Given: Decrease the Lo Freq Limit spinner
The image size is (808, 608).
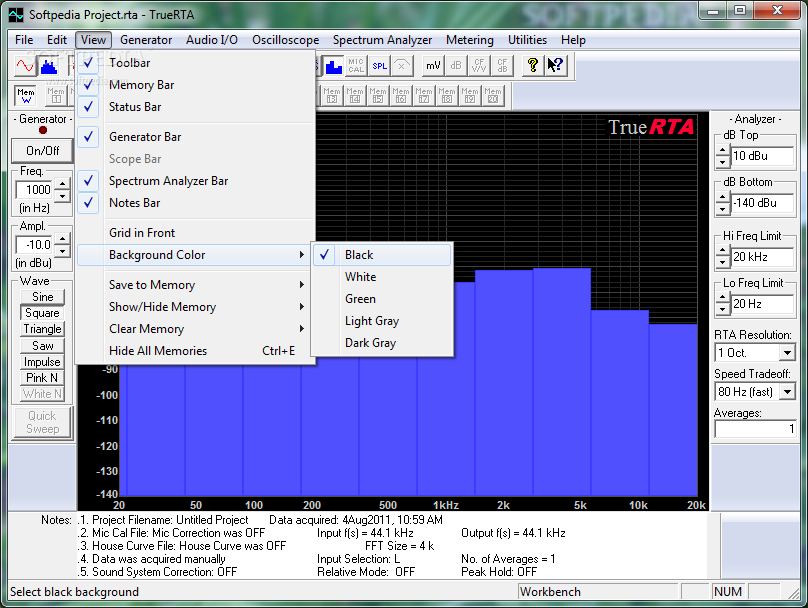Looking at the screenshot, I should pyautogui.click(x=722, y=309).
